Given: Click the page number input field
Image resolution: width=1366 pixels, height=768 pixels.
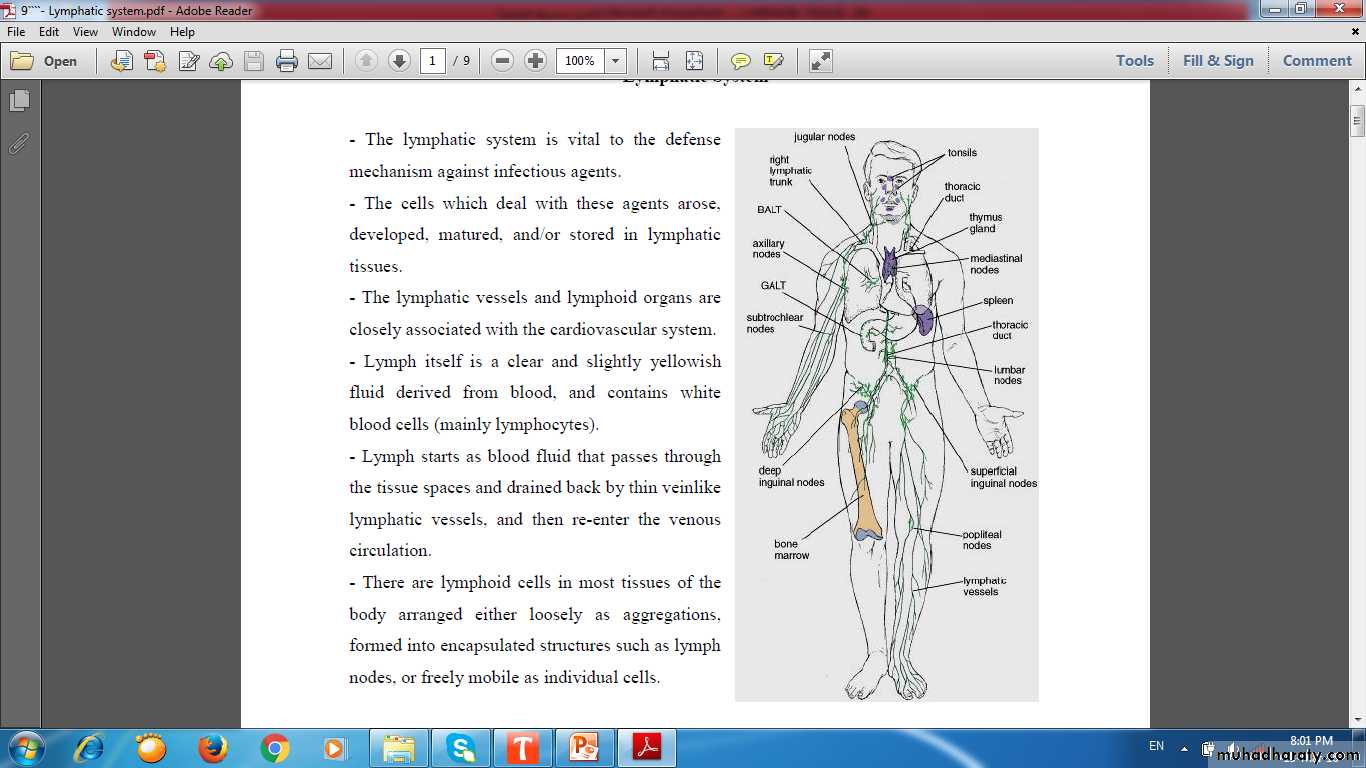Looking at the screenshot, I should pyautogui.click(x=432, y=61).
